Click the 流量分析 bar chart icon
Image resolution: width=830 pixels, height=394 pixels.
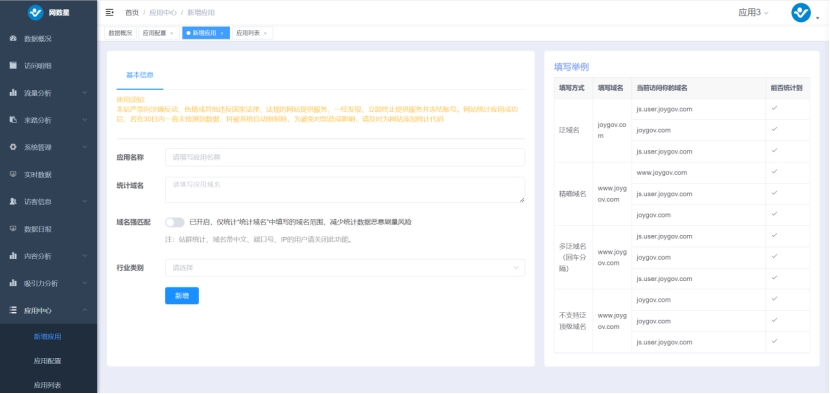[x=13, y=93]
